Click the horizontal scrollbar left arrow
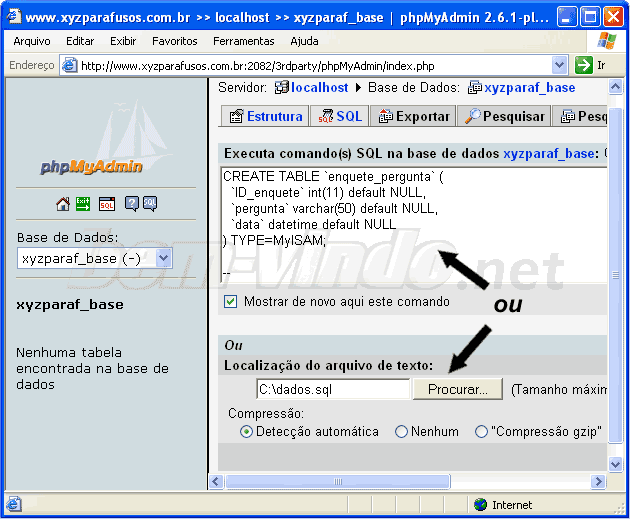This screenshot has height=519, width=630. coord(216,481)
